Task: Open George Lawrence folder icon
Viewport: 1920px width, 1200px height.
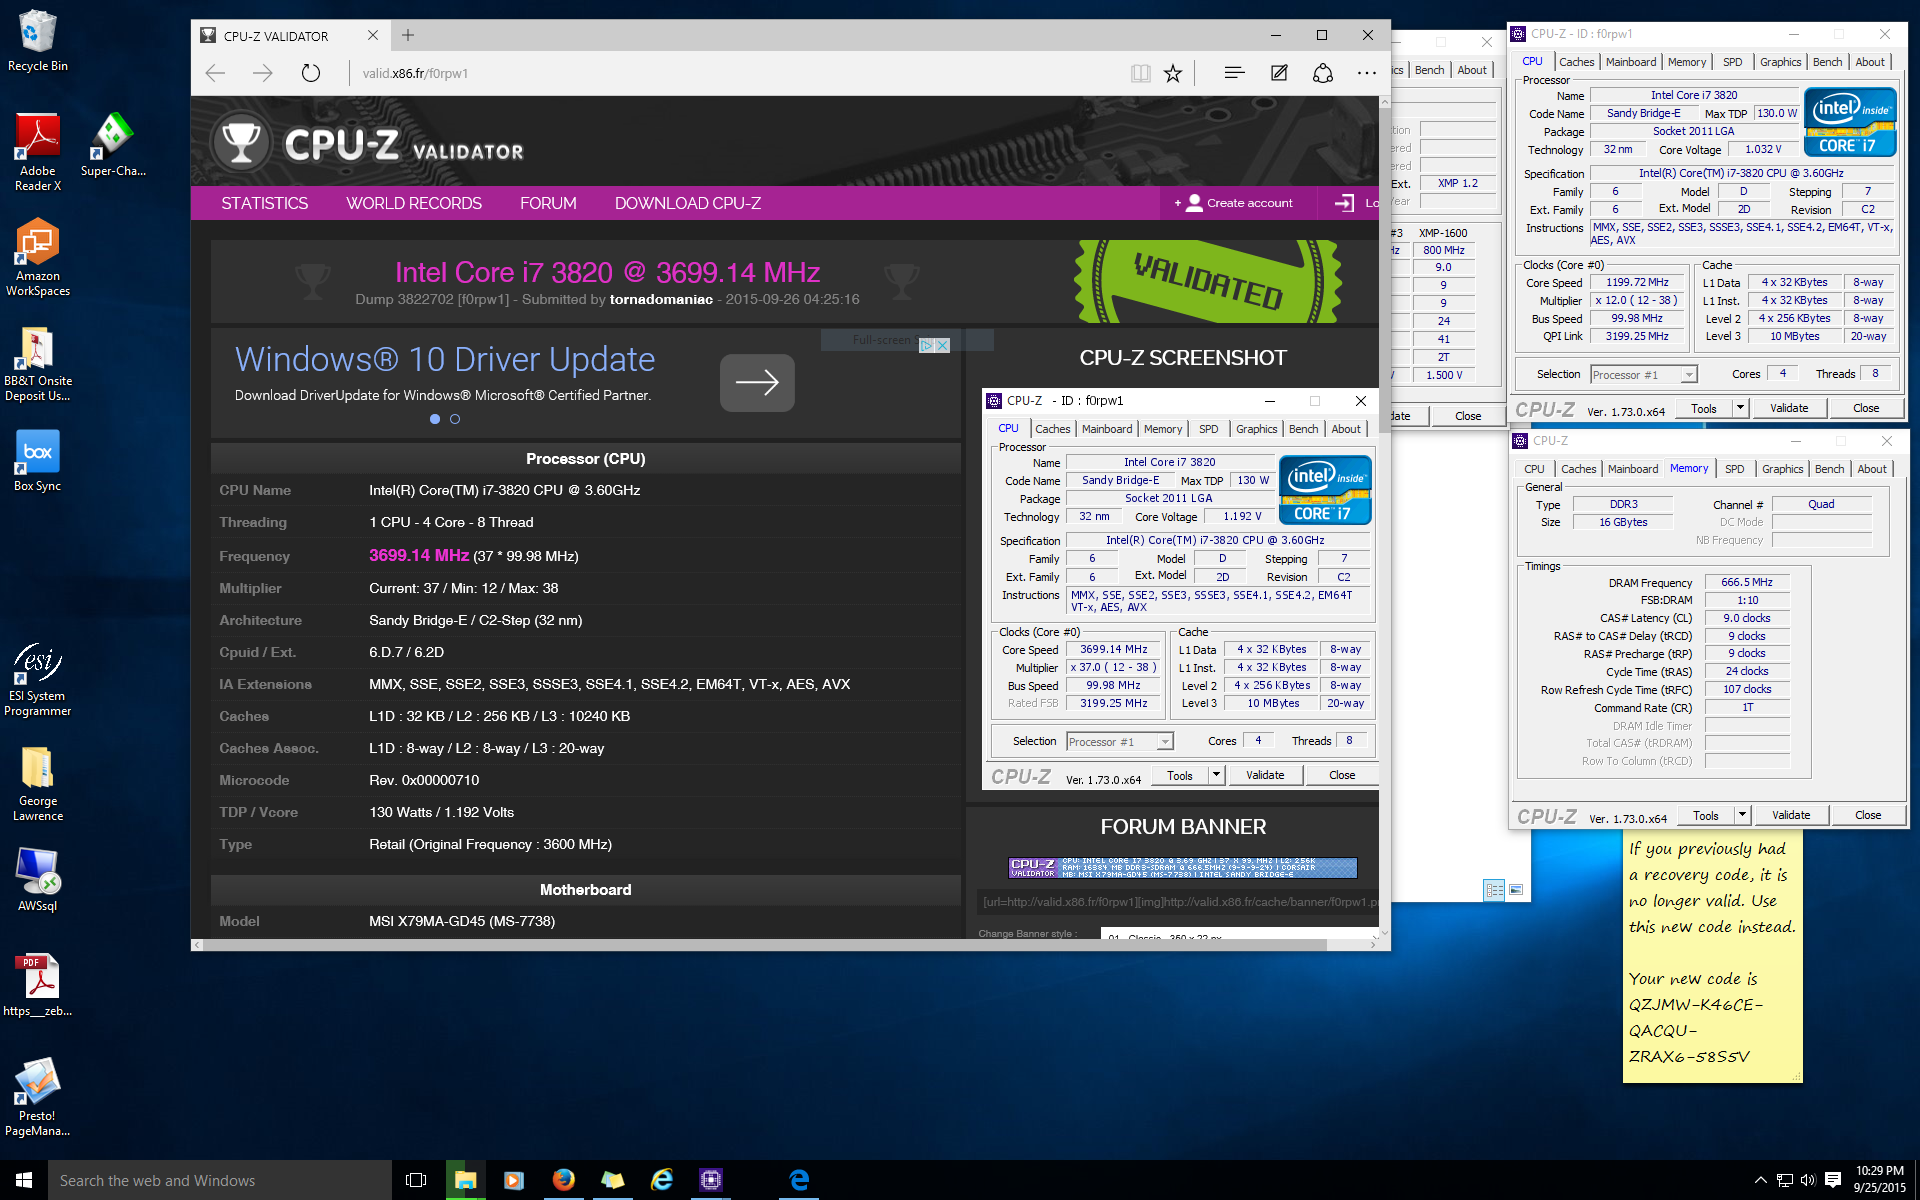Action: [37, 783]
